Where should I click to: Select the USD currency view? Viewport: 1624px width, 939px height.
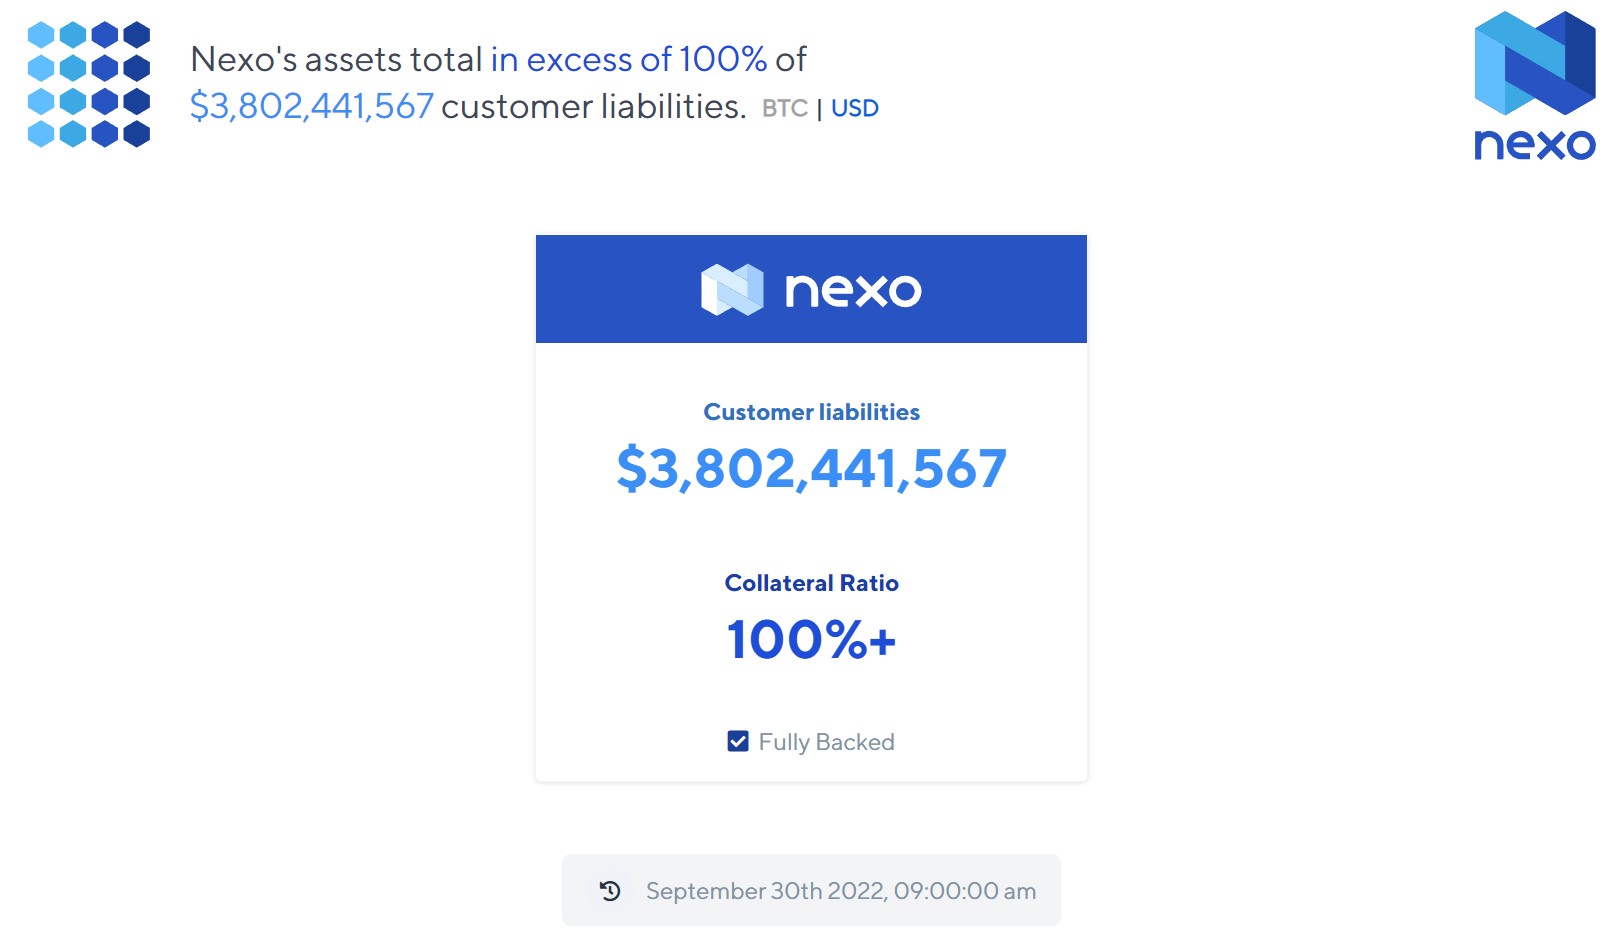tap(856, 107)
